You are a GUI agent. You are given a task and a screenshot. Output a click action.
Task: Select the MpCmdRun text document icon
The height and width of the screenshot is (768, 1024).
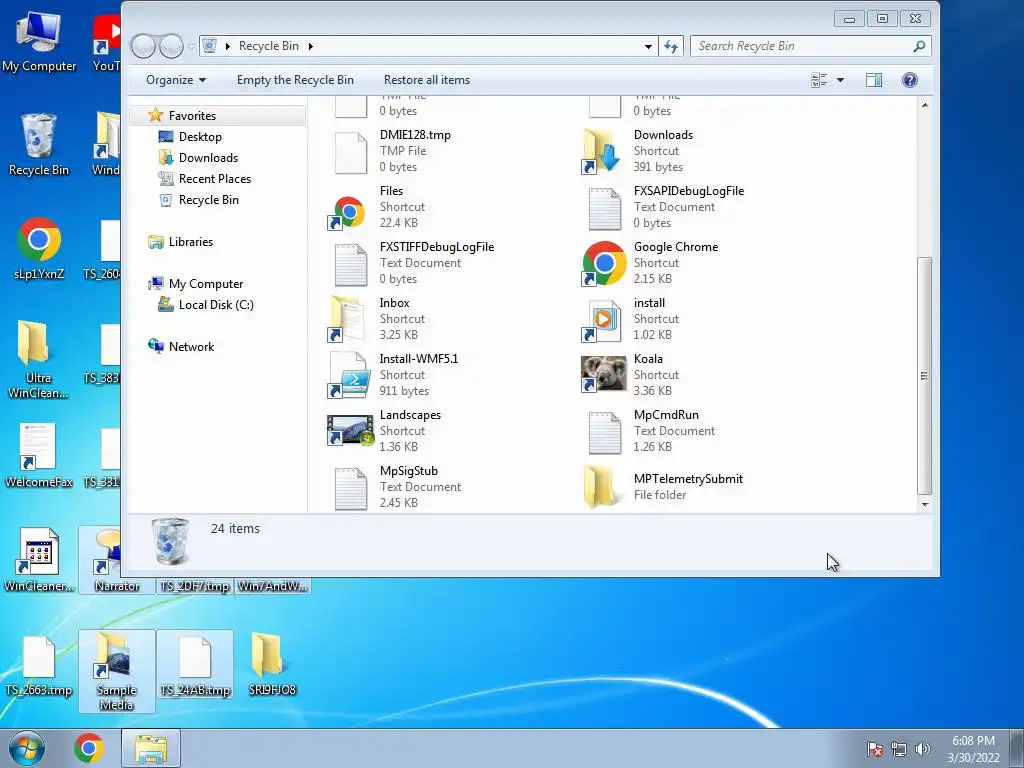605,432
